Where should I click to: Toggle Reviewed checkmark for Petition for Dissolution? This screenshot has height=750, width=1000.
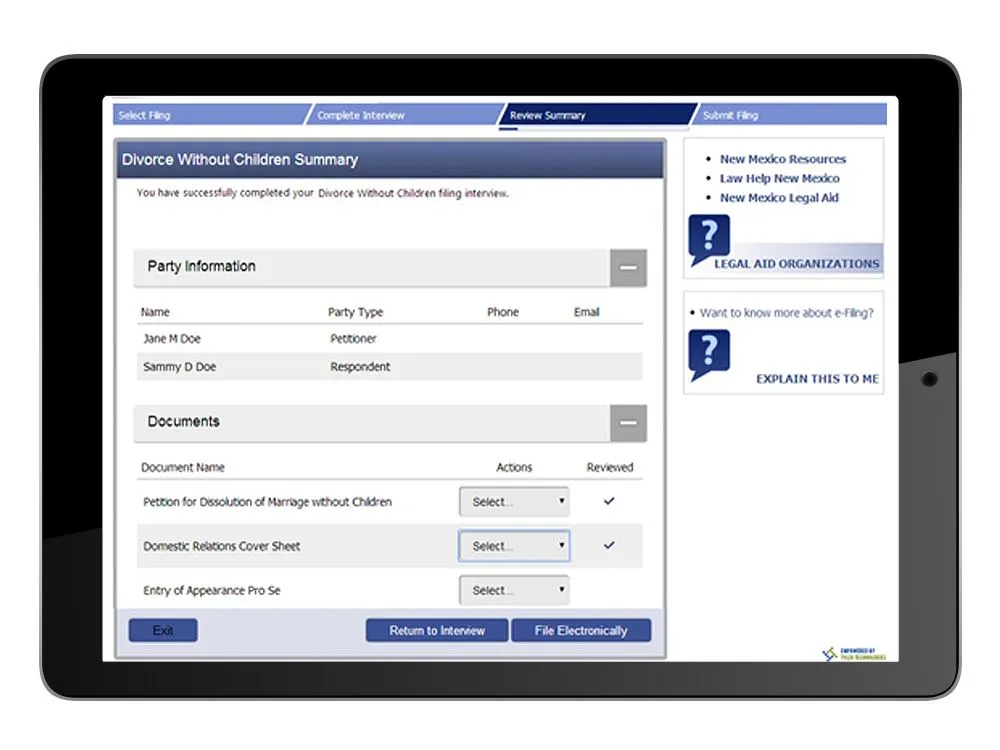(x=609, y=502)
